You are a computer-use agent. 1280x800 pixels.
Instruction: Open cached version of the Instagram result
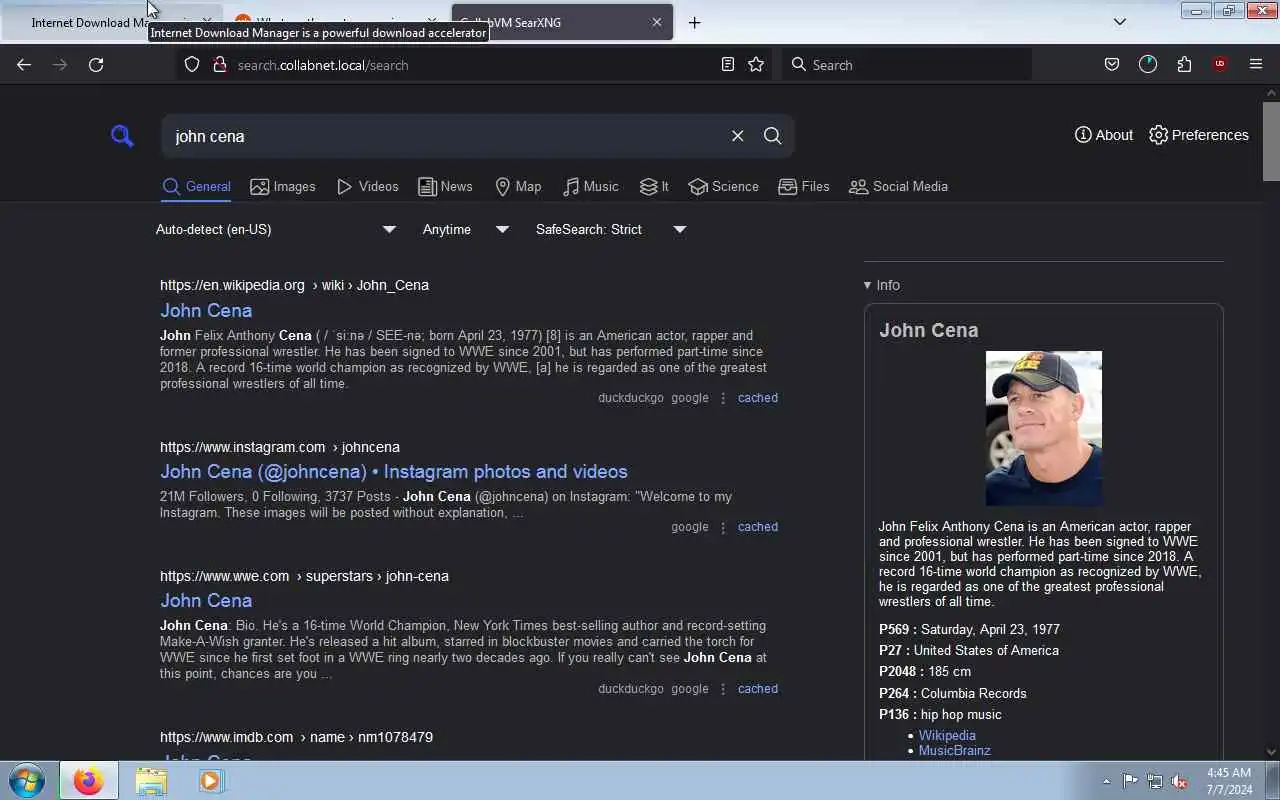tap(757, 527)
